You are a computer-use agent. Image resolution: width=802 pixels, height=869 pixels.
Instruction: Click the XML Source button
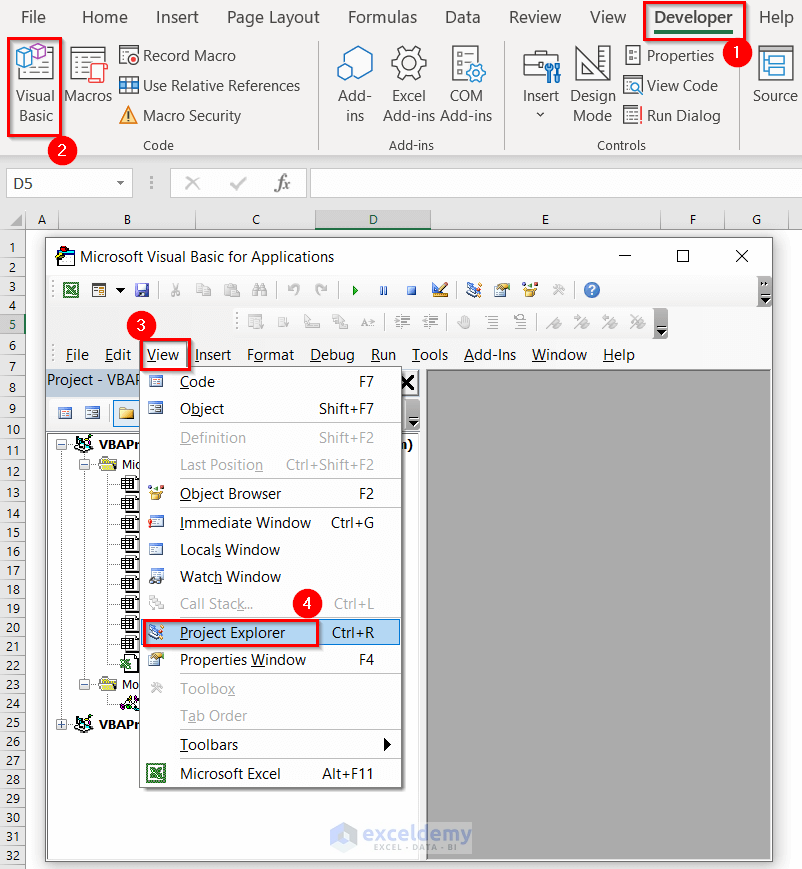tap(775, 76)
